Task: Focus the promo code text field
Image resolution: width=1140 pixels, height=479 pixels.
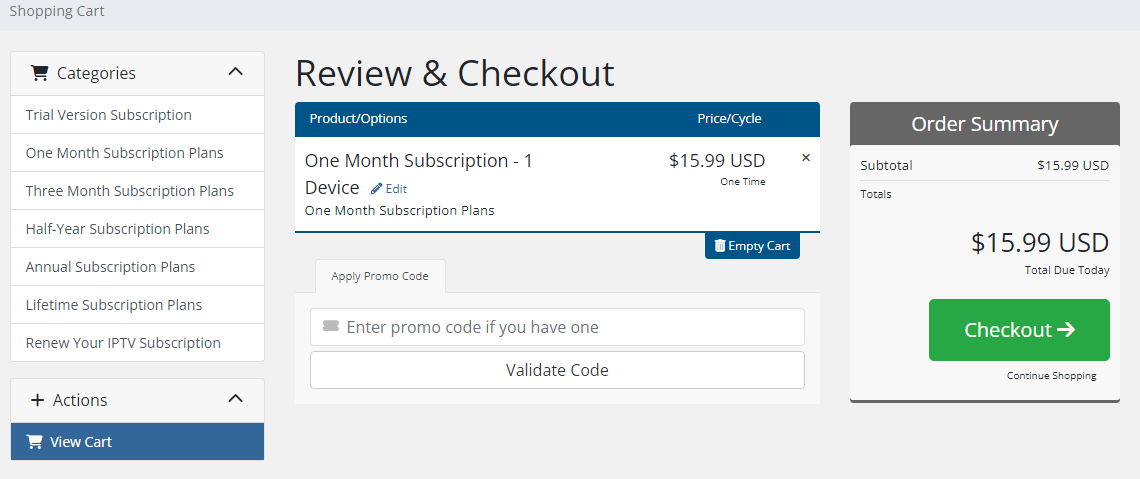Action: coord(570,327)
